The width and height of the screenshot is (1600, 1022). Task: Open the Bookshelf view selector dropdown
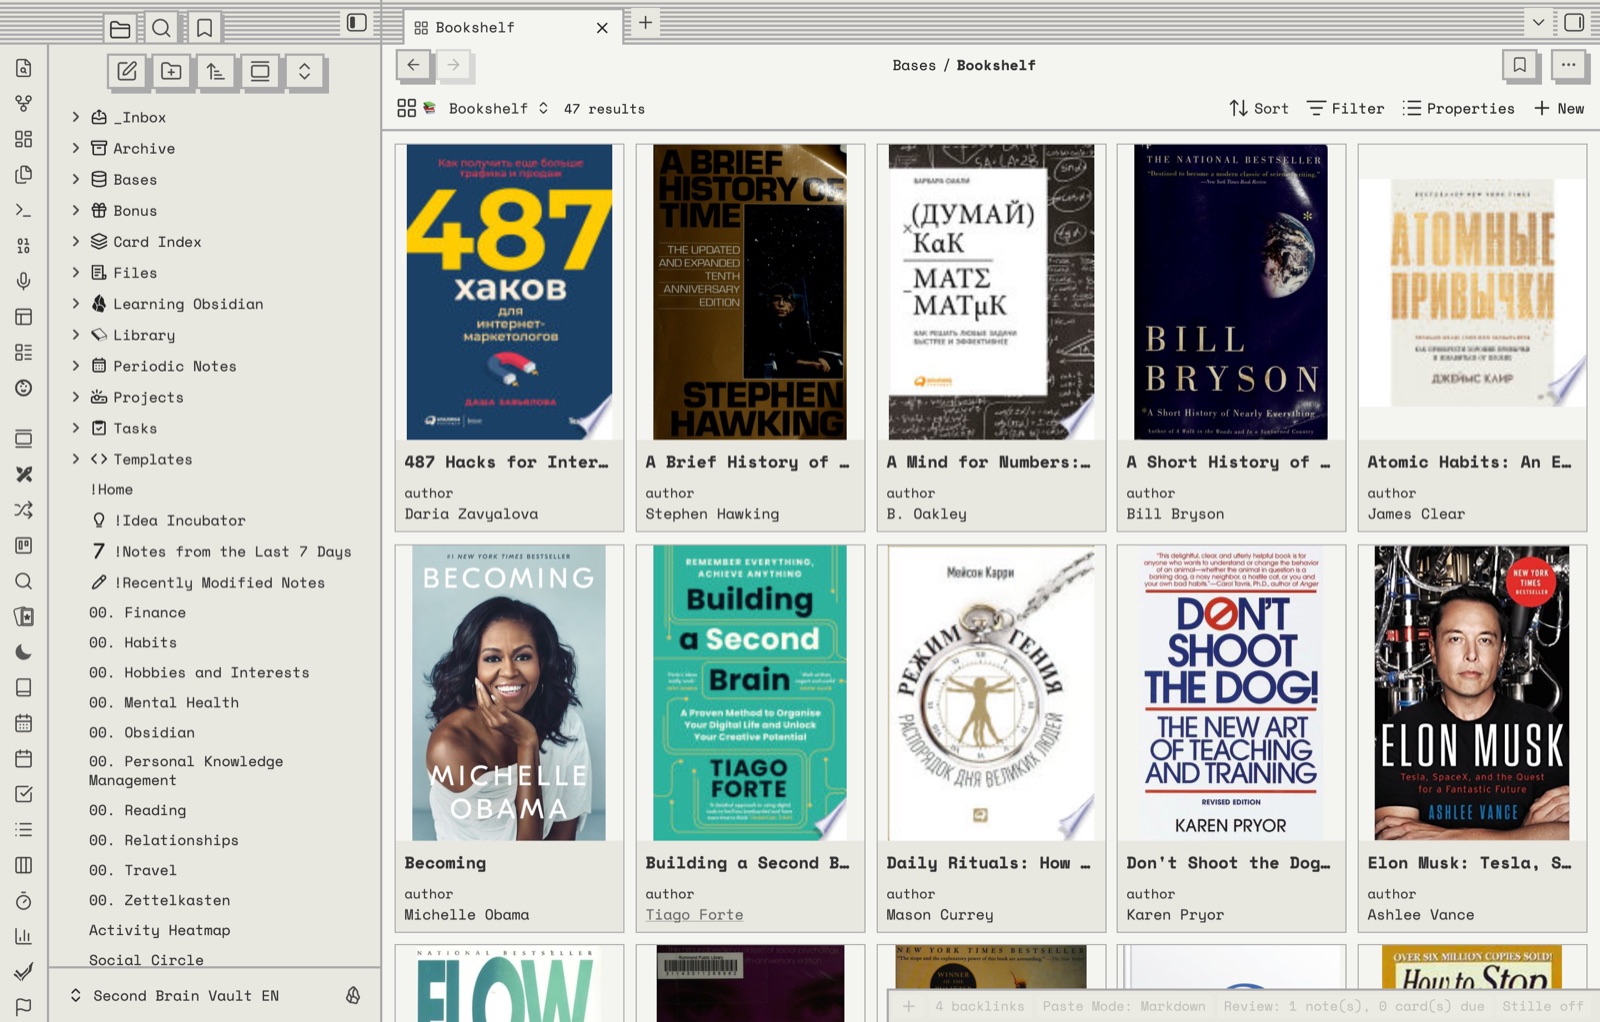tap(474, 108)
